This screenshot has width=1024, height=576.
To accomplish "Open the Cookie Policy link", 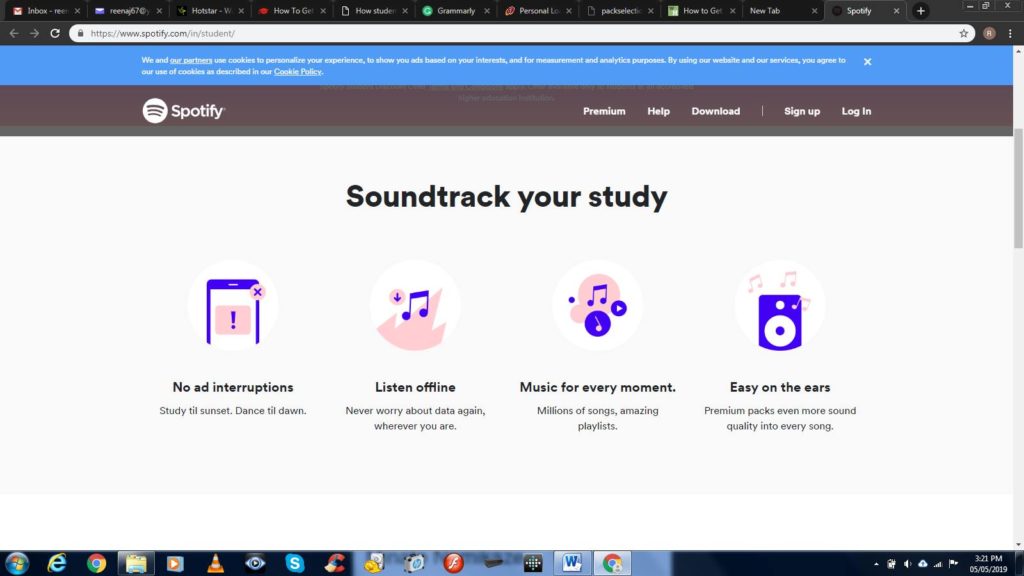I will point(297,72).
